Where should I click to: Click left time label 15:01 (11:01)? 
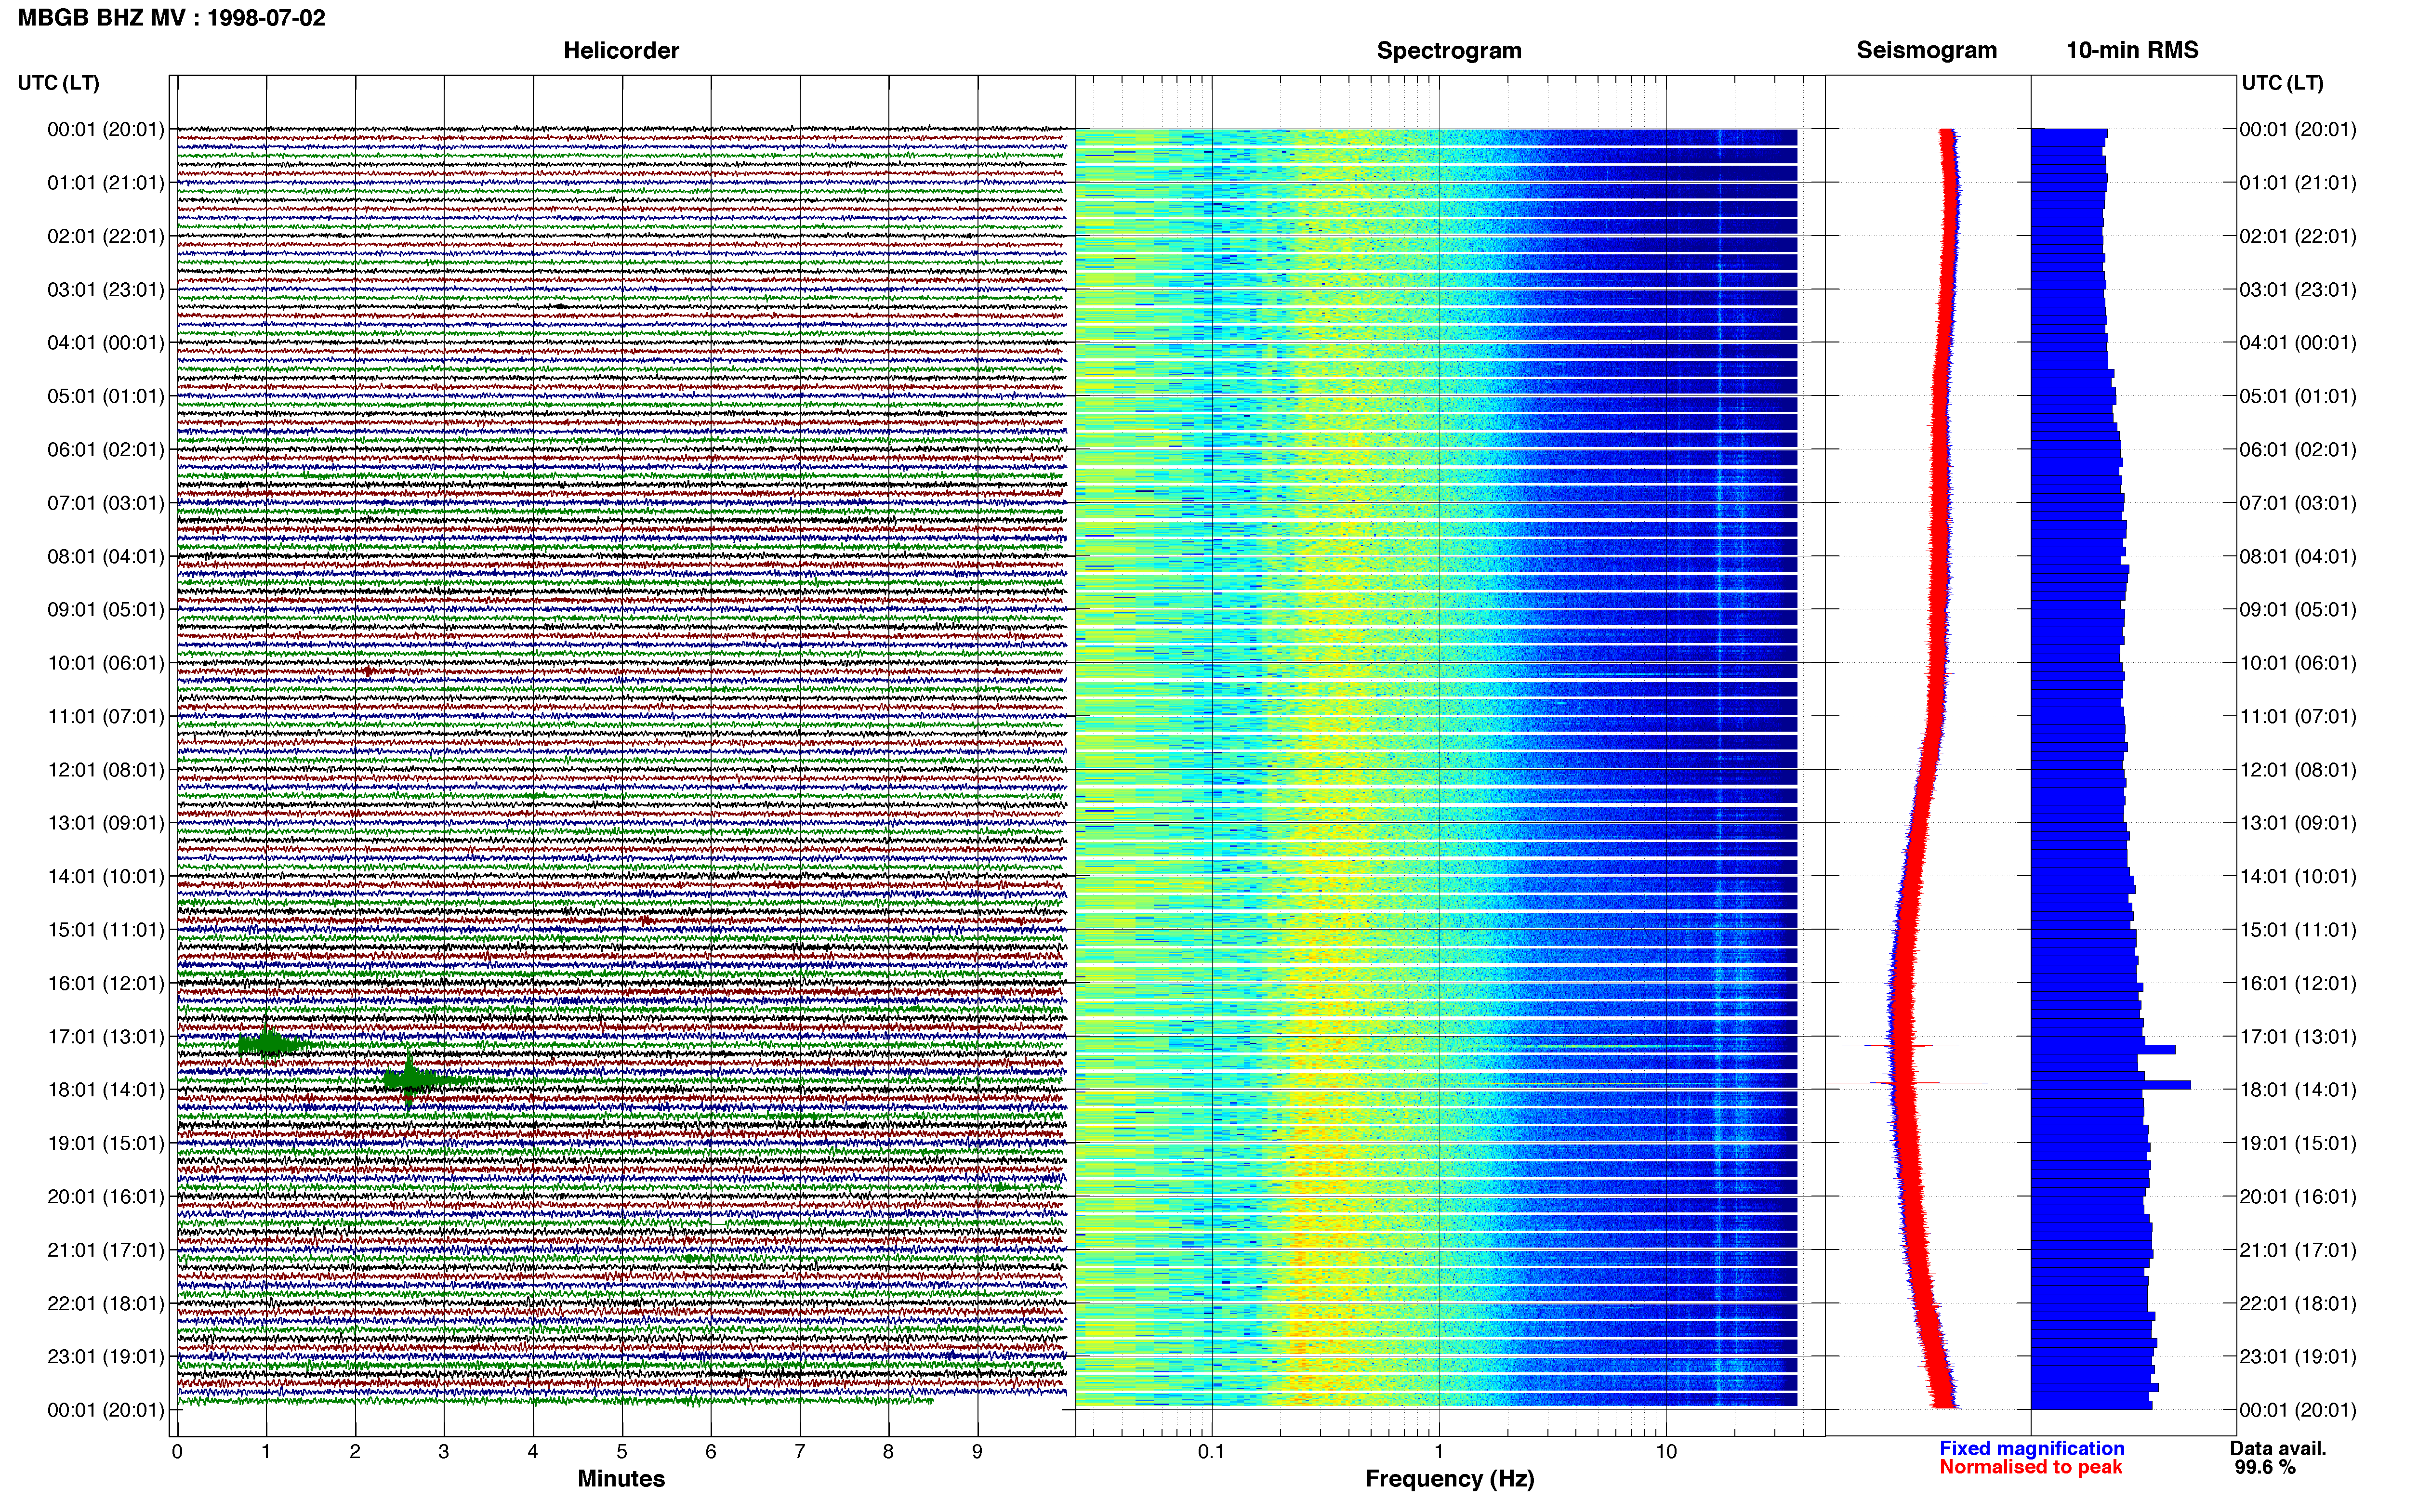105,929
